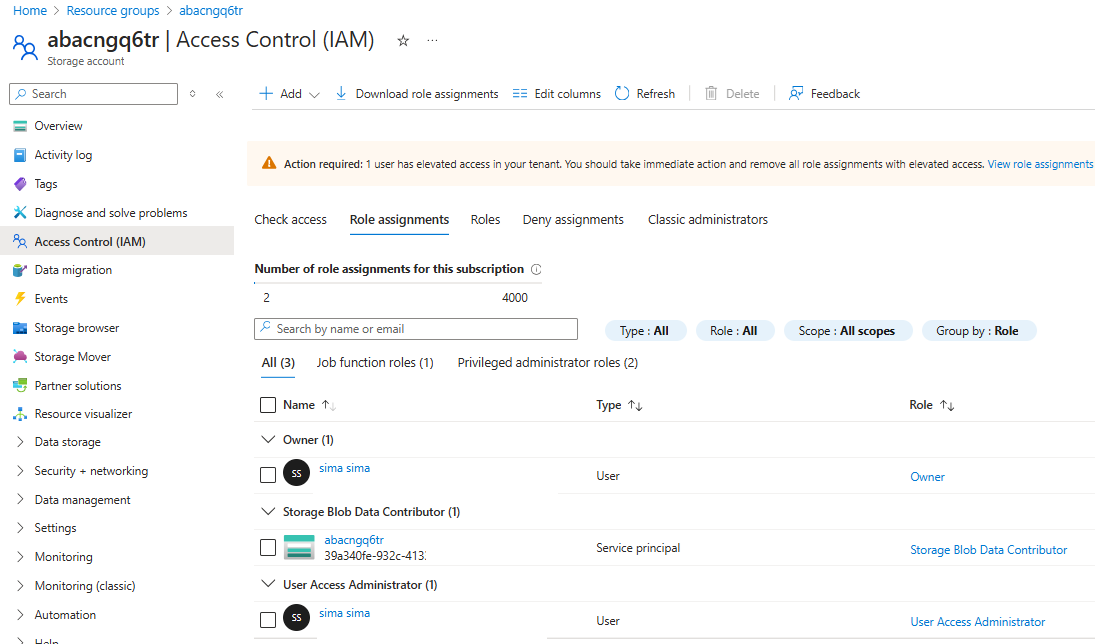Click the Activity log icon
This screenshot has height=644, width=1095.
point(20,155)
